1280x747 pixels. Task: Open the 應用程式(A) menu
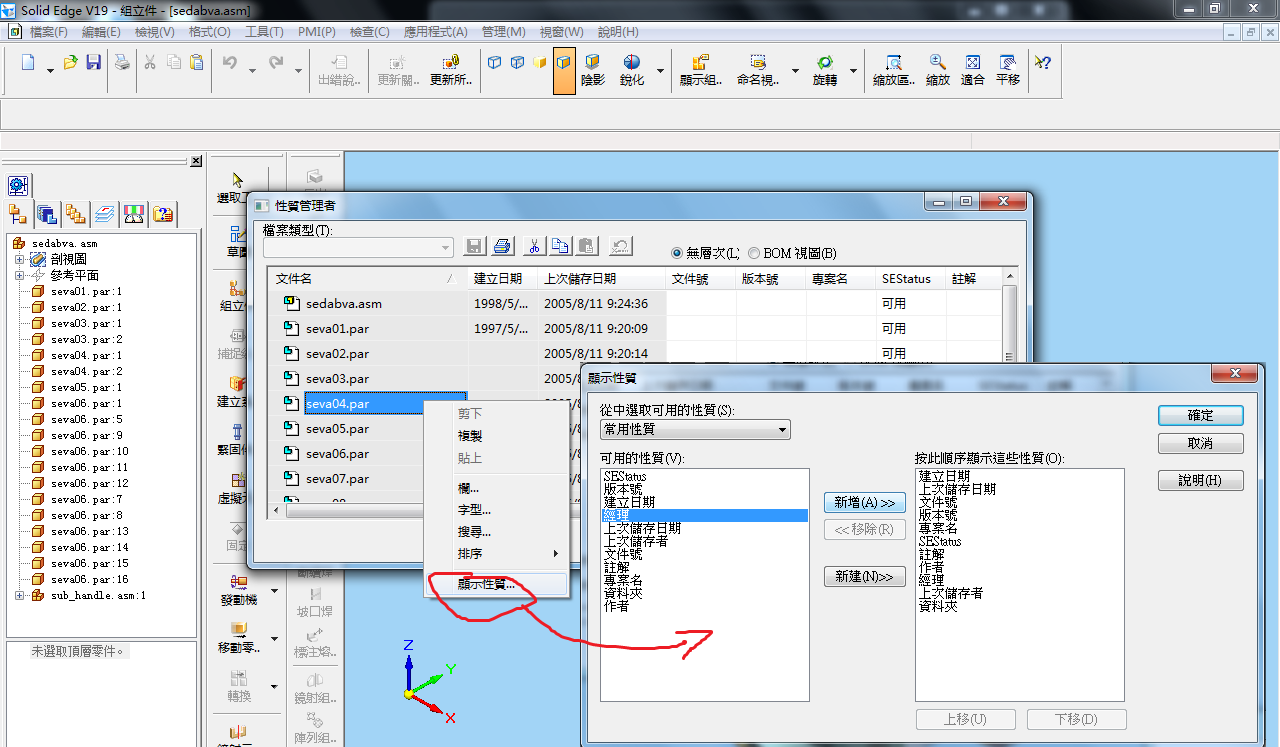point(436,32)
